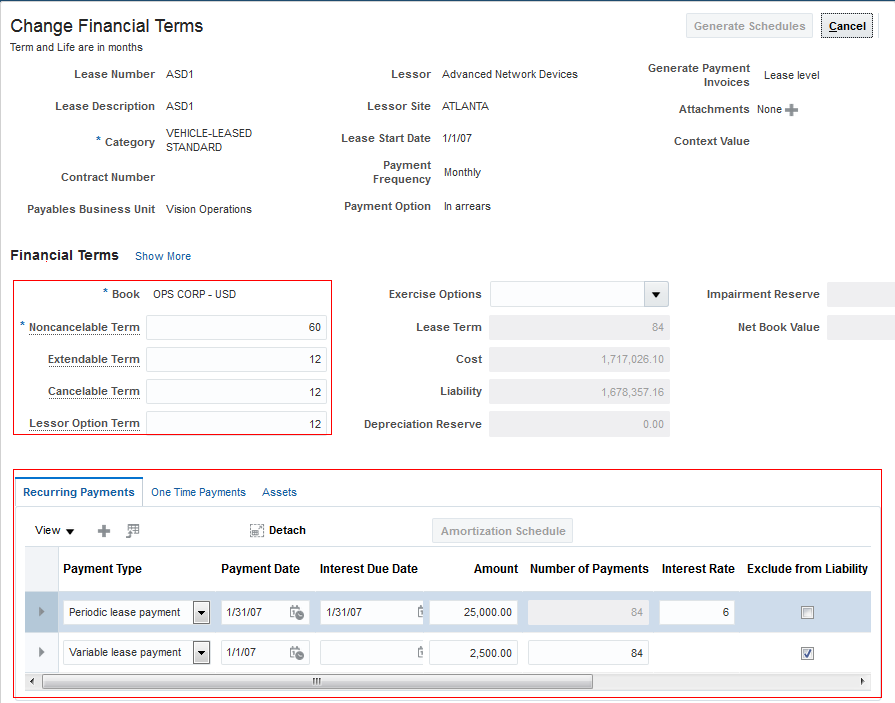Open calendar for the 1/1/07 payment date
This screenshot has width=895, height=703.
(x=297, y=653)
